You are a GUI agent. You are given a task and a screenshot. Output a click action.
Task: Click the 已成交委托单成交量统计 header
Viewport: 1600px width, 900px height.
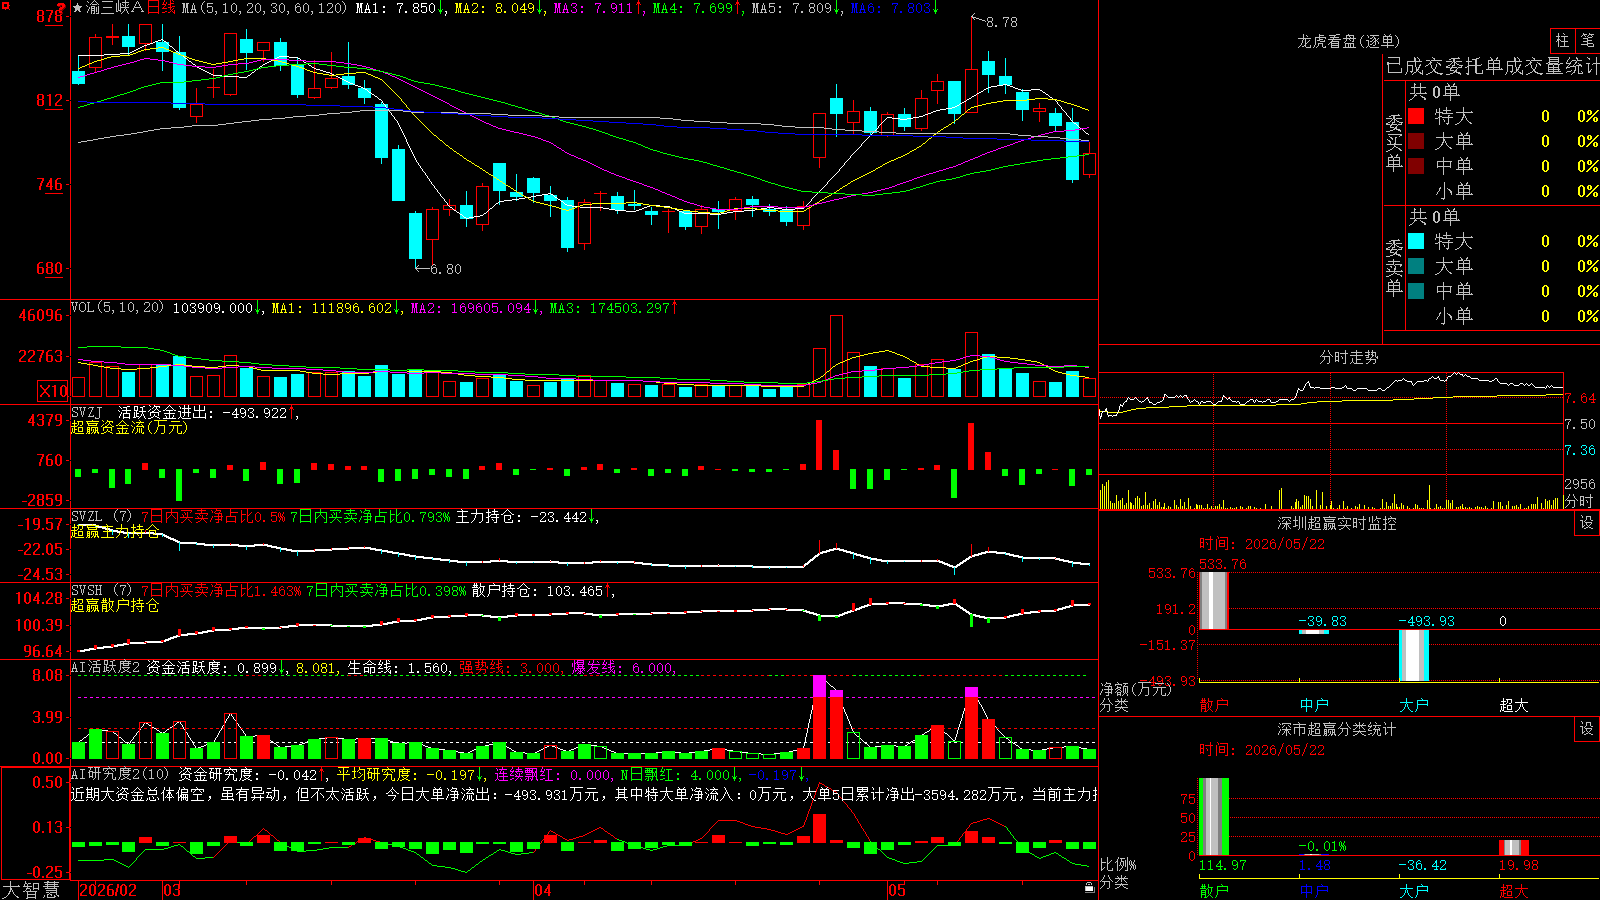click(x=1492, y=66)
